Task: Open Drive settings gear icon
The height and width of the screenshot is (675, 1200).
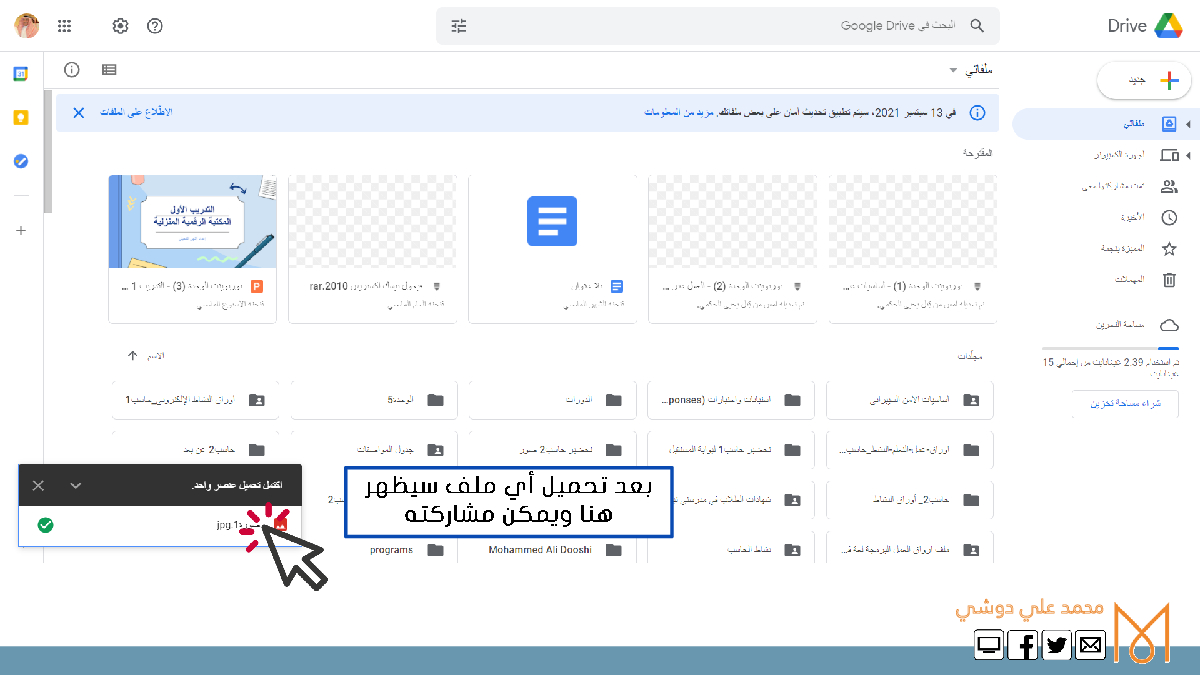Action: tap(120, 26)
